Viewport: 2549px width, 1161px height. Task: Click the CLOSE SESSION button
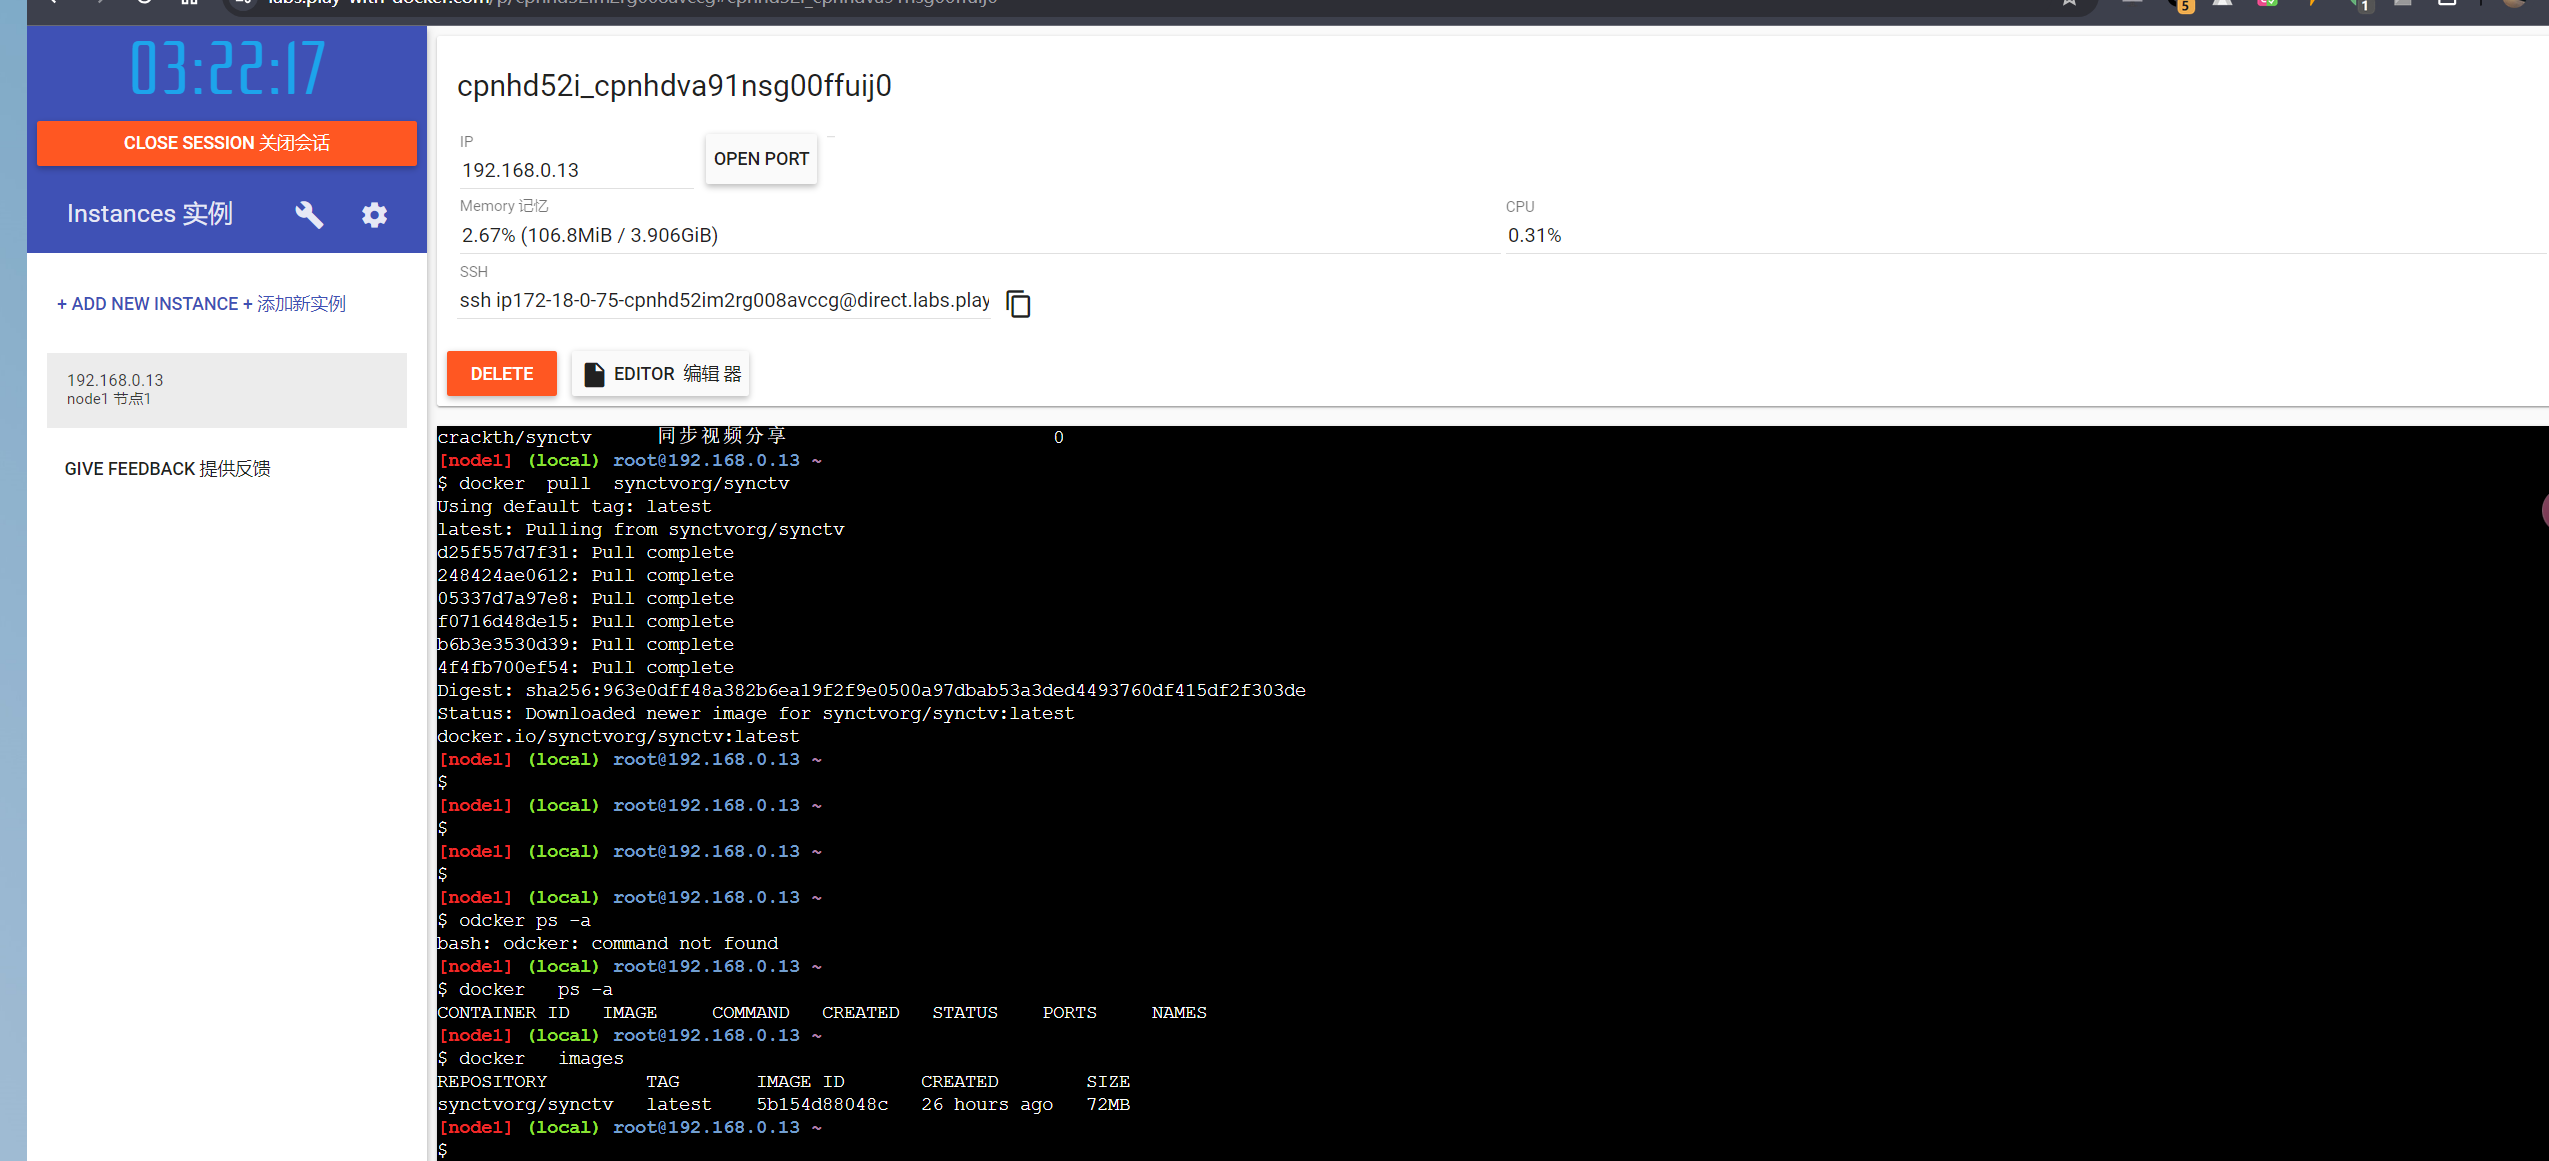click(x=227, y=143)
